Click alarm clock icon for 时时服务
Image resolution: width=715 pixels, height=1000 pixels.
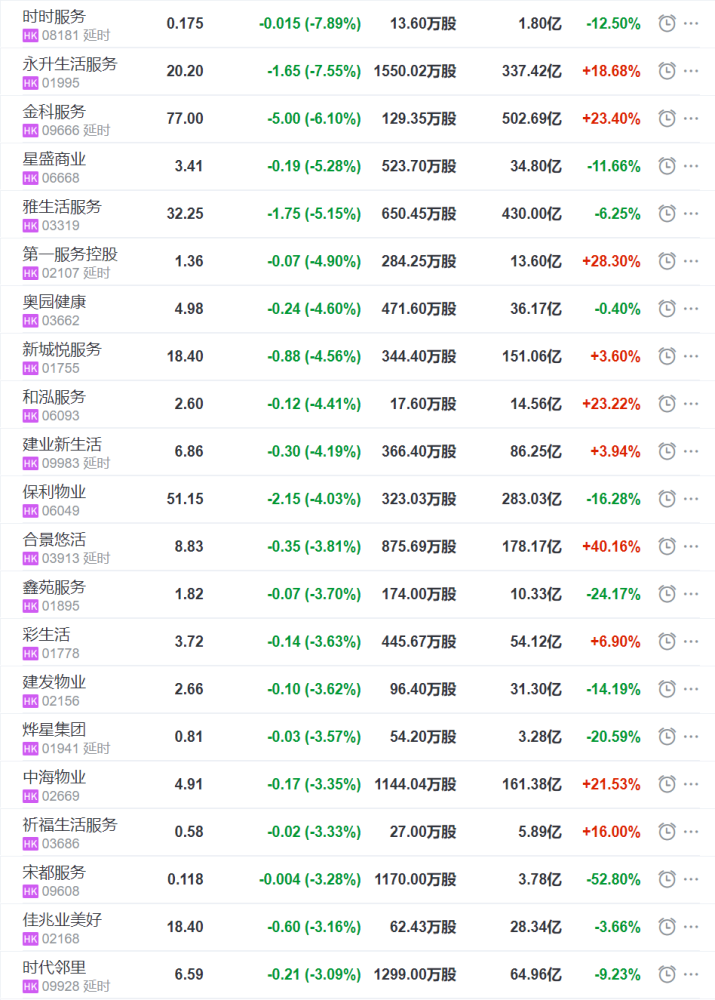pyautogui.click(x=667, y=23)
